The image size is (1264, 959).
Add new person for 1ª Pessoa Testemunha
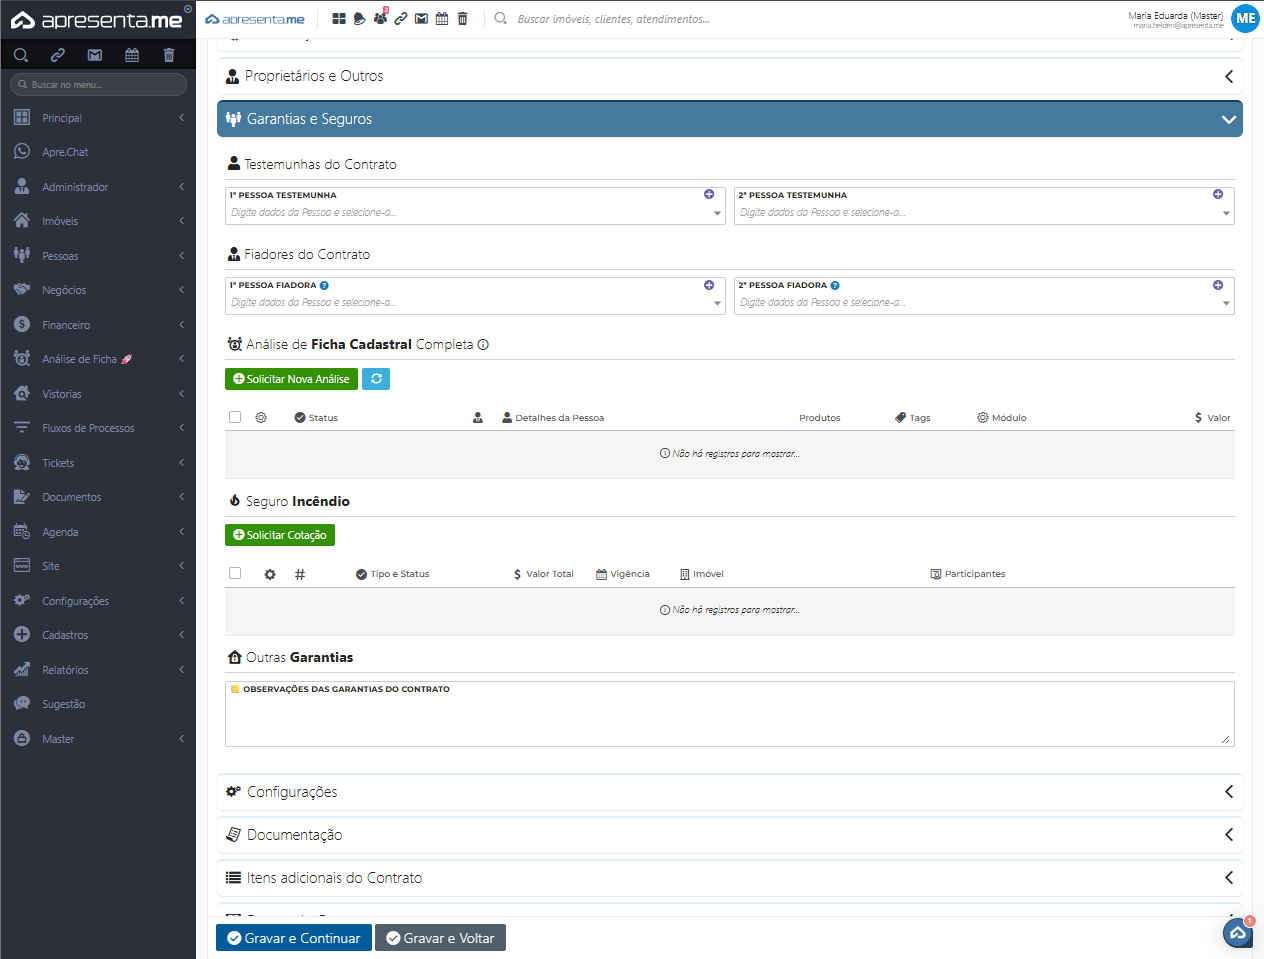click(709, 194)
